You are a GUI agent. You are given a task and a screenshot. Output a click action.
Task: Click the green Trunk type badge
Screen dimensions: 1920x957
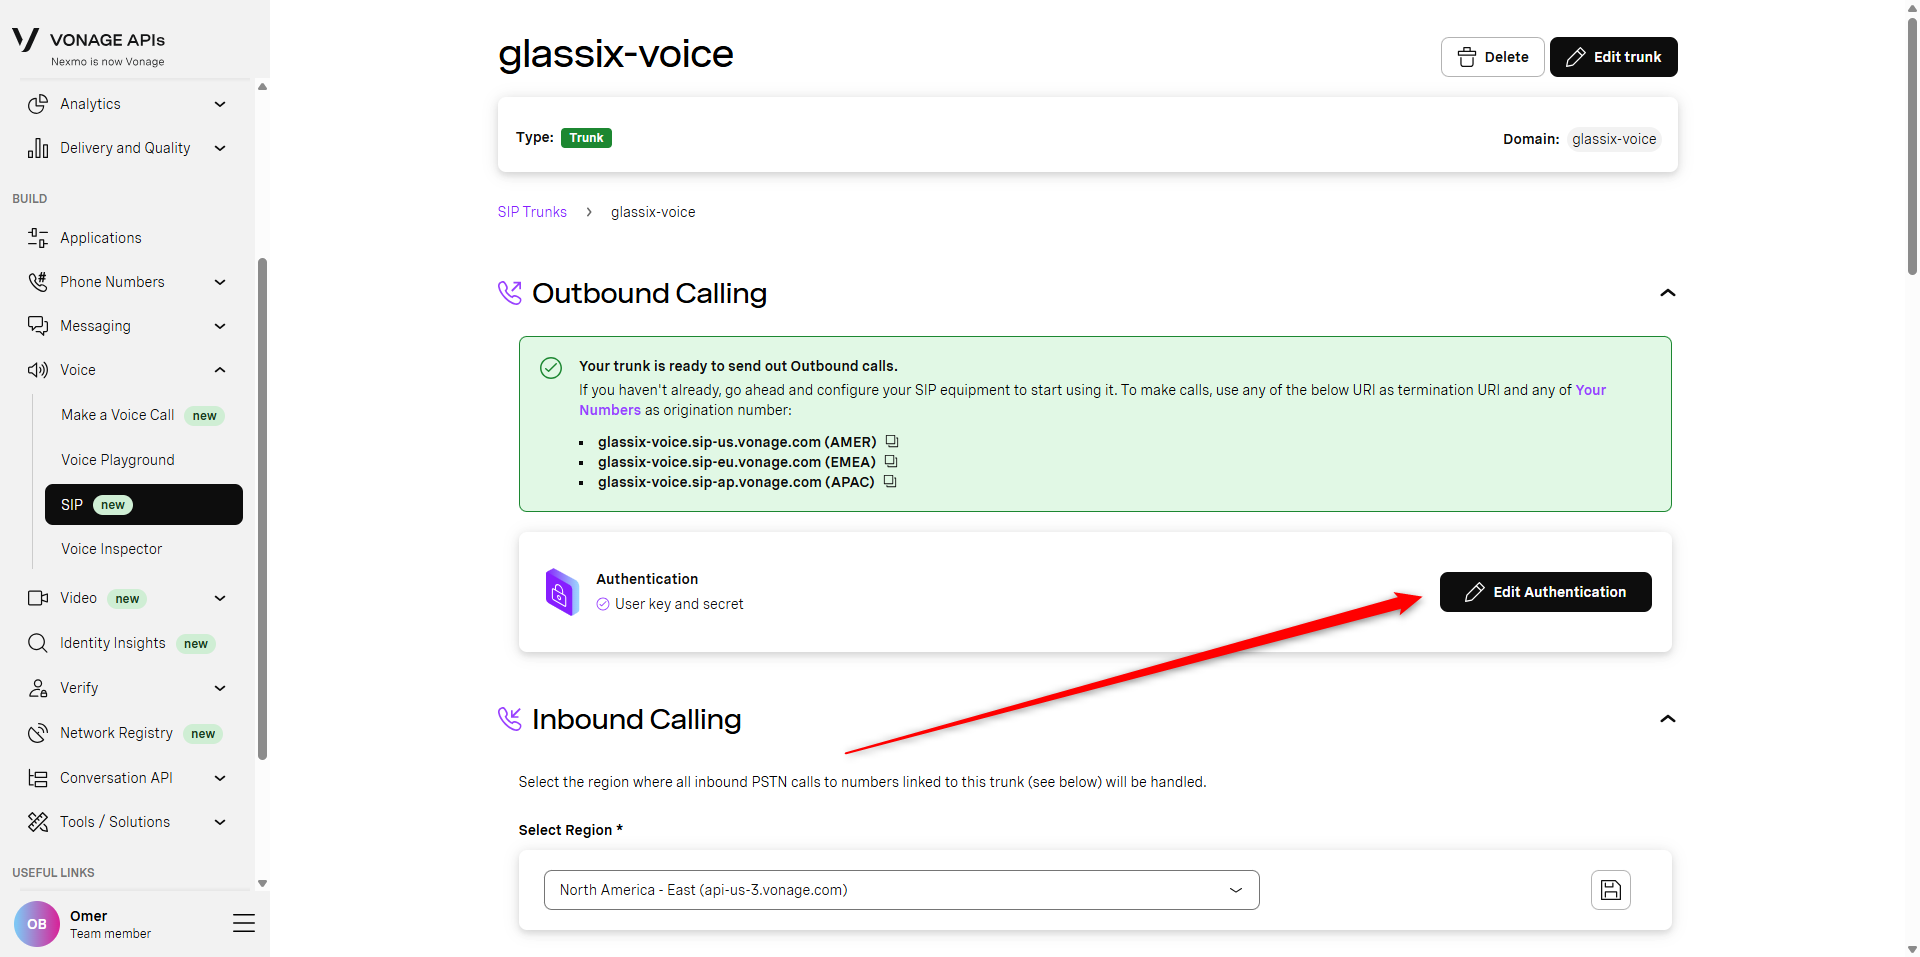coord(586,138)
